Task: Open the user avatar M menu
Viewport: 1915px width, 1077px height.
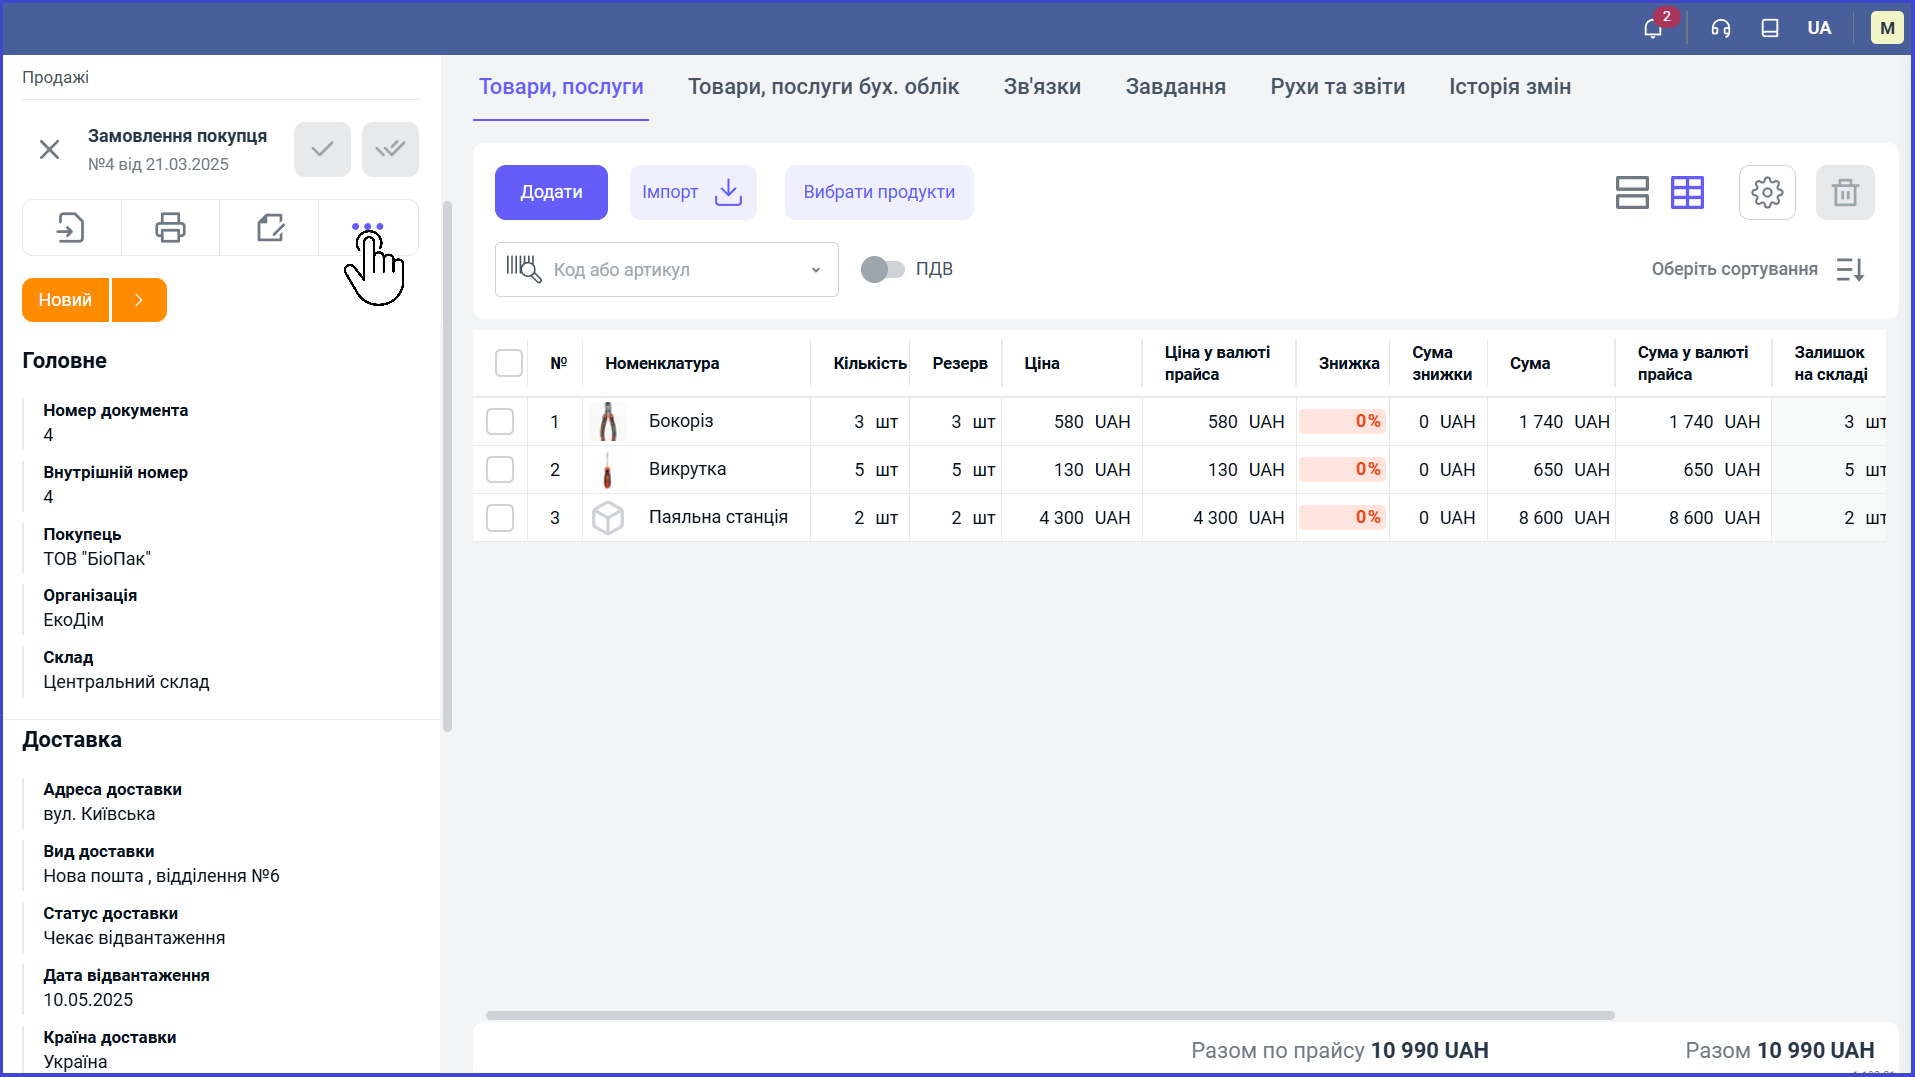Action: click(1887, 28)
